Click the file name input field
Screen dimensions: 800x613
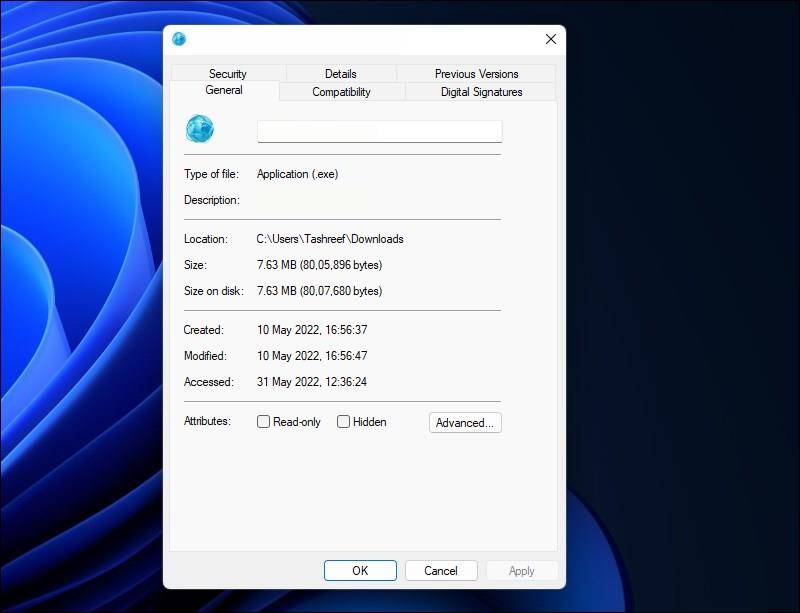379,130
